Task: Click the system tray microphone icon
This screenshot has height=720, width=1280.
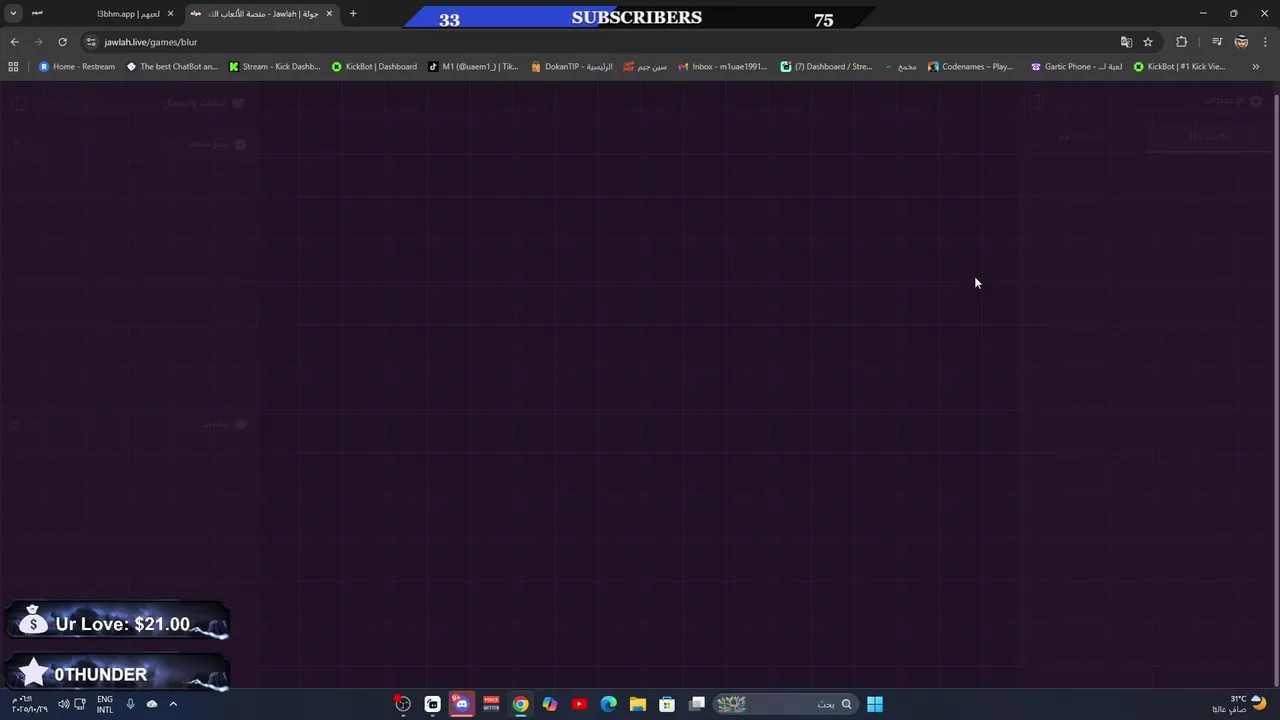Action: click(x=130, y=704)
